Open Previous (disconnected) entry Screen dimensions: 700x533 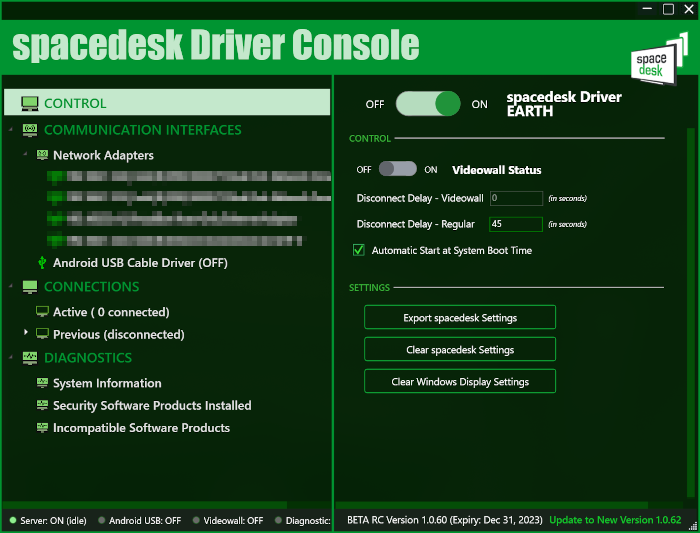pyautogui.click(x=119, y=334)
